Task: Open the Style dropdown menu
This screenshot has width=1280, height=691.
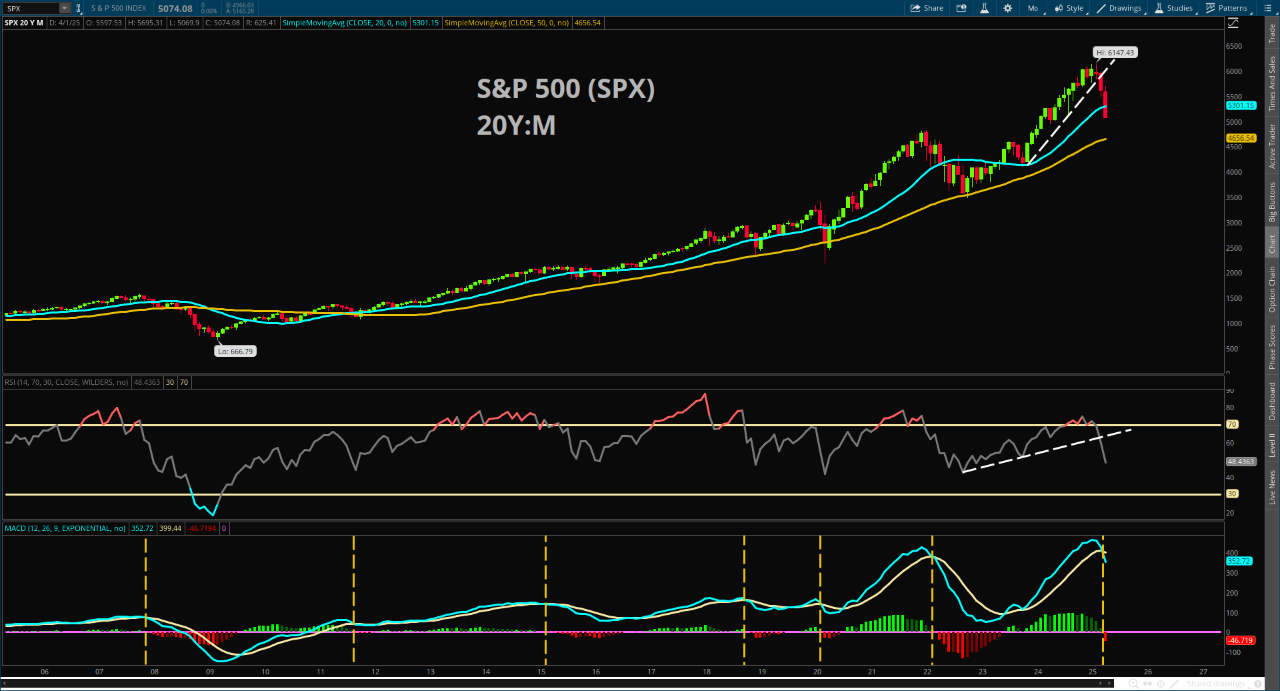Action: point(1069,8)
